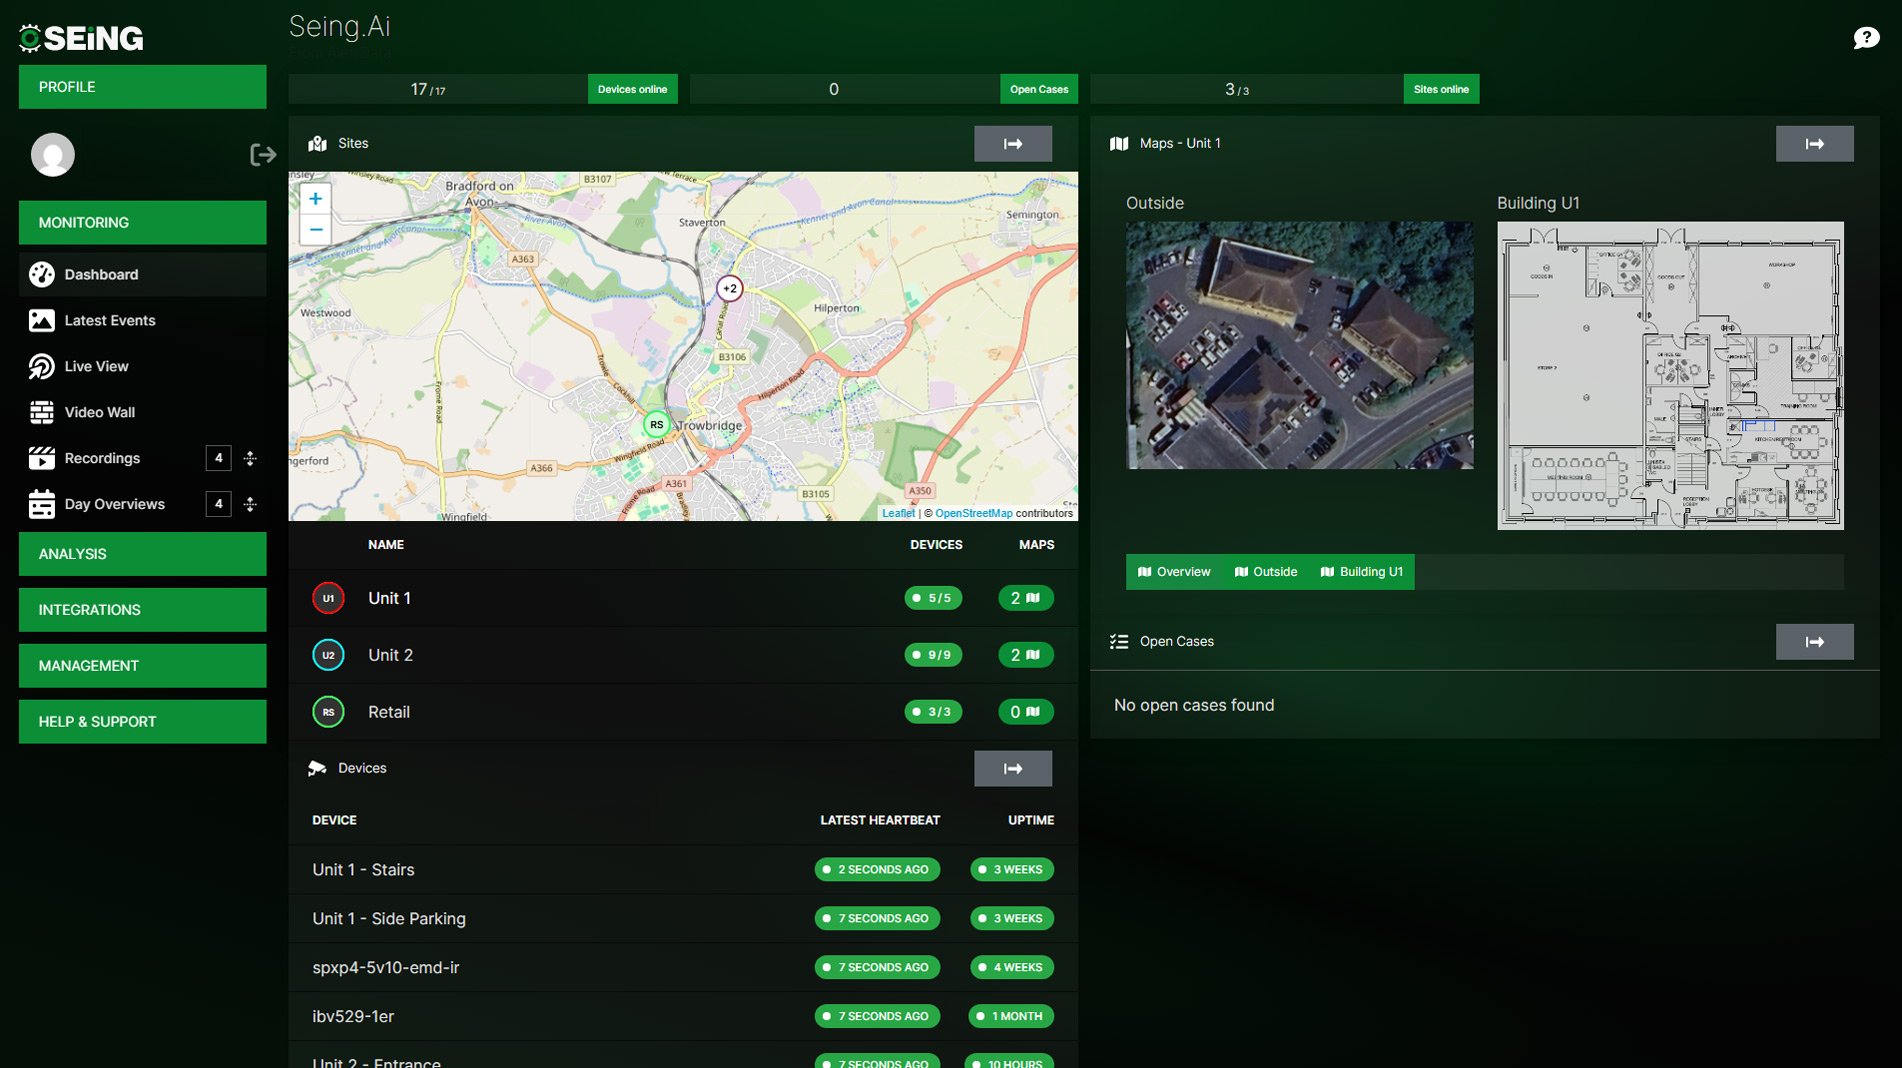Viewport: 1902px width, 1068px height.
Task: Click the Recordings count stepper field
Action: coord(219,458)
